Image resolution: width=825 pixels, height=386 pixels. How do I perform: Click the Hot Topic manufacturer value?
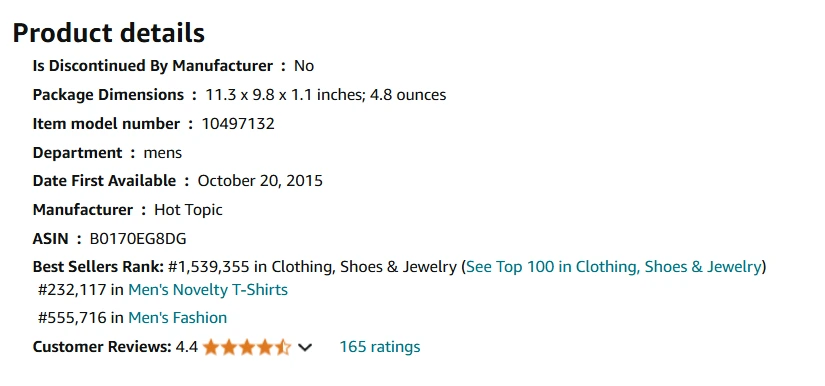[x=188, y=210]
